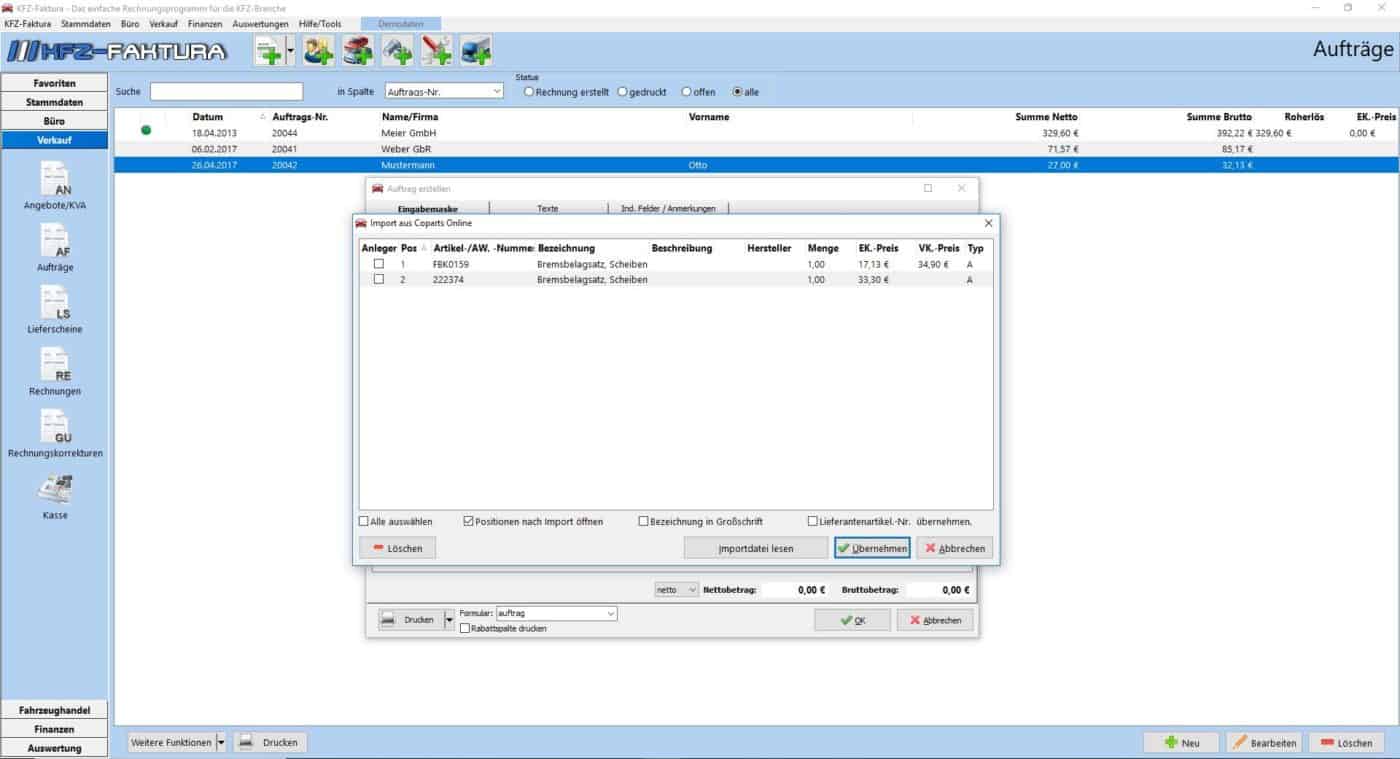
Task: Click OK in the Auftrag erstellen window
Action: point(852,620)
